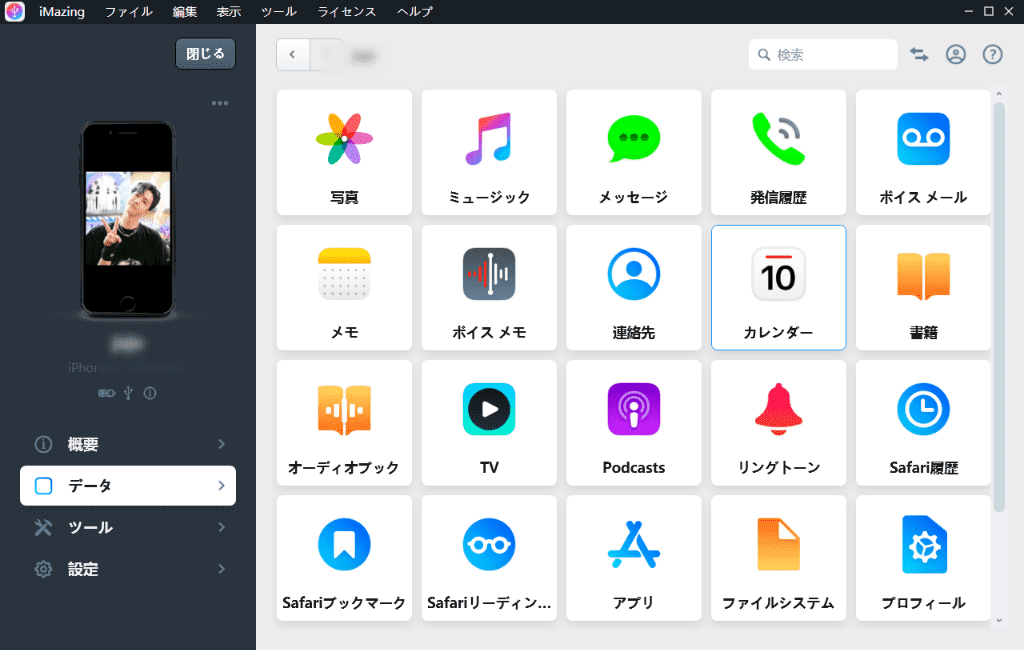Open device options three-dots menu
1024x650 pixels.
[x=219, y=103]
